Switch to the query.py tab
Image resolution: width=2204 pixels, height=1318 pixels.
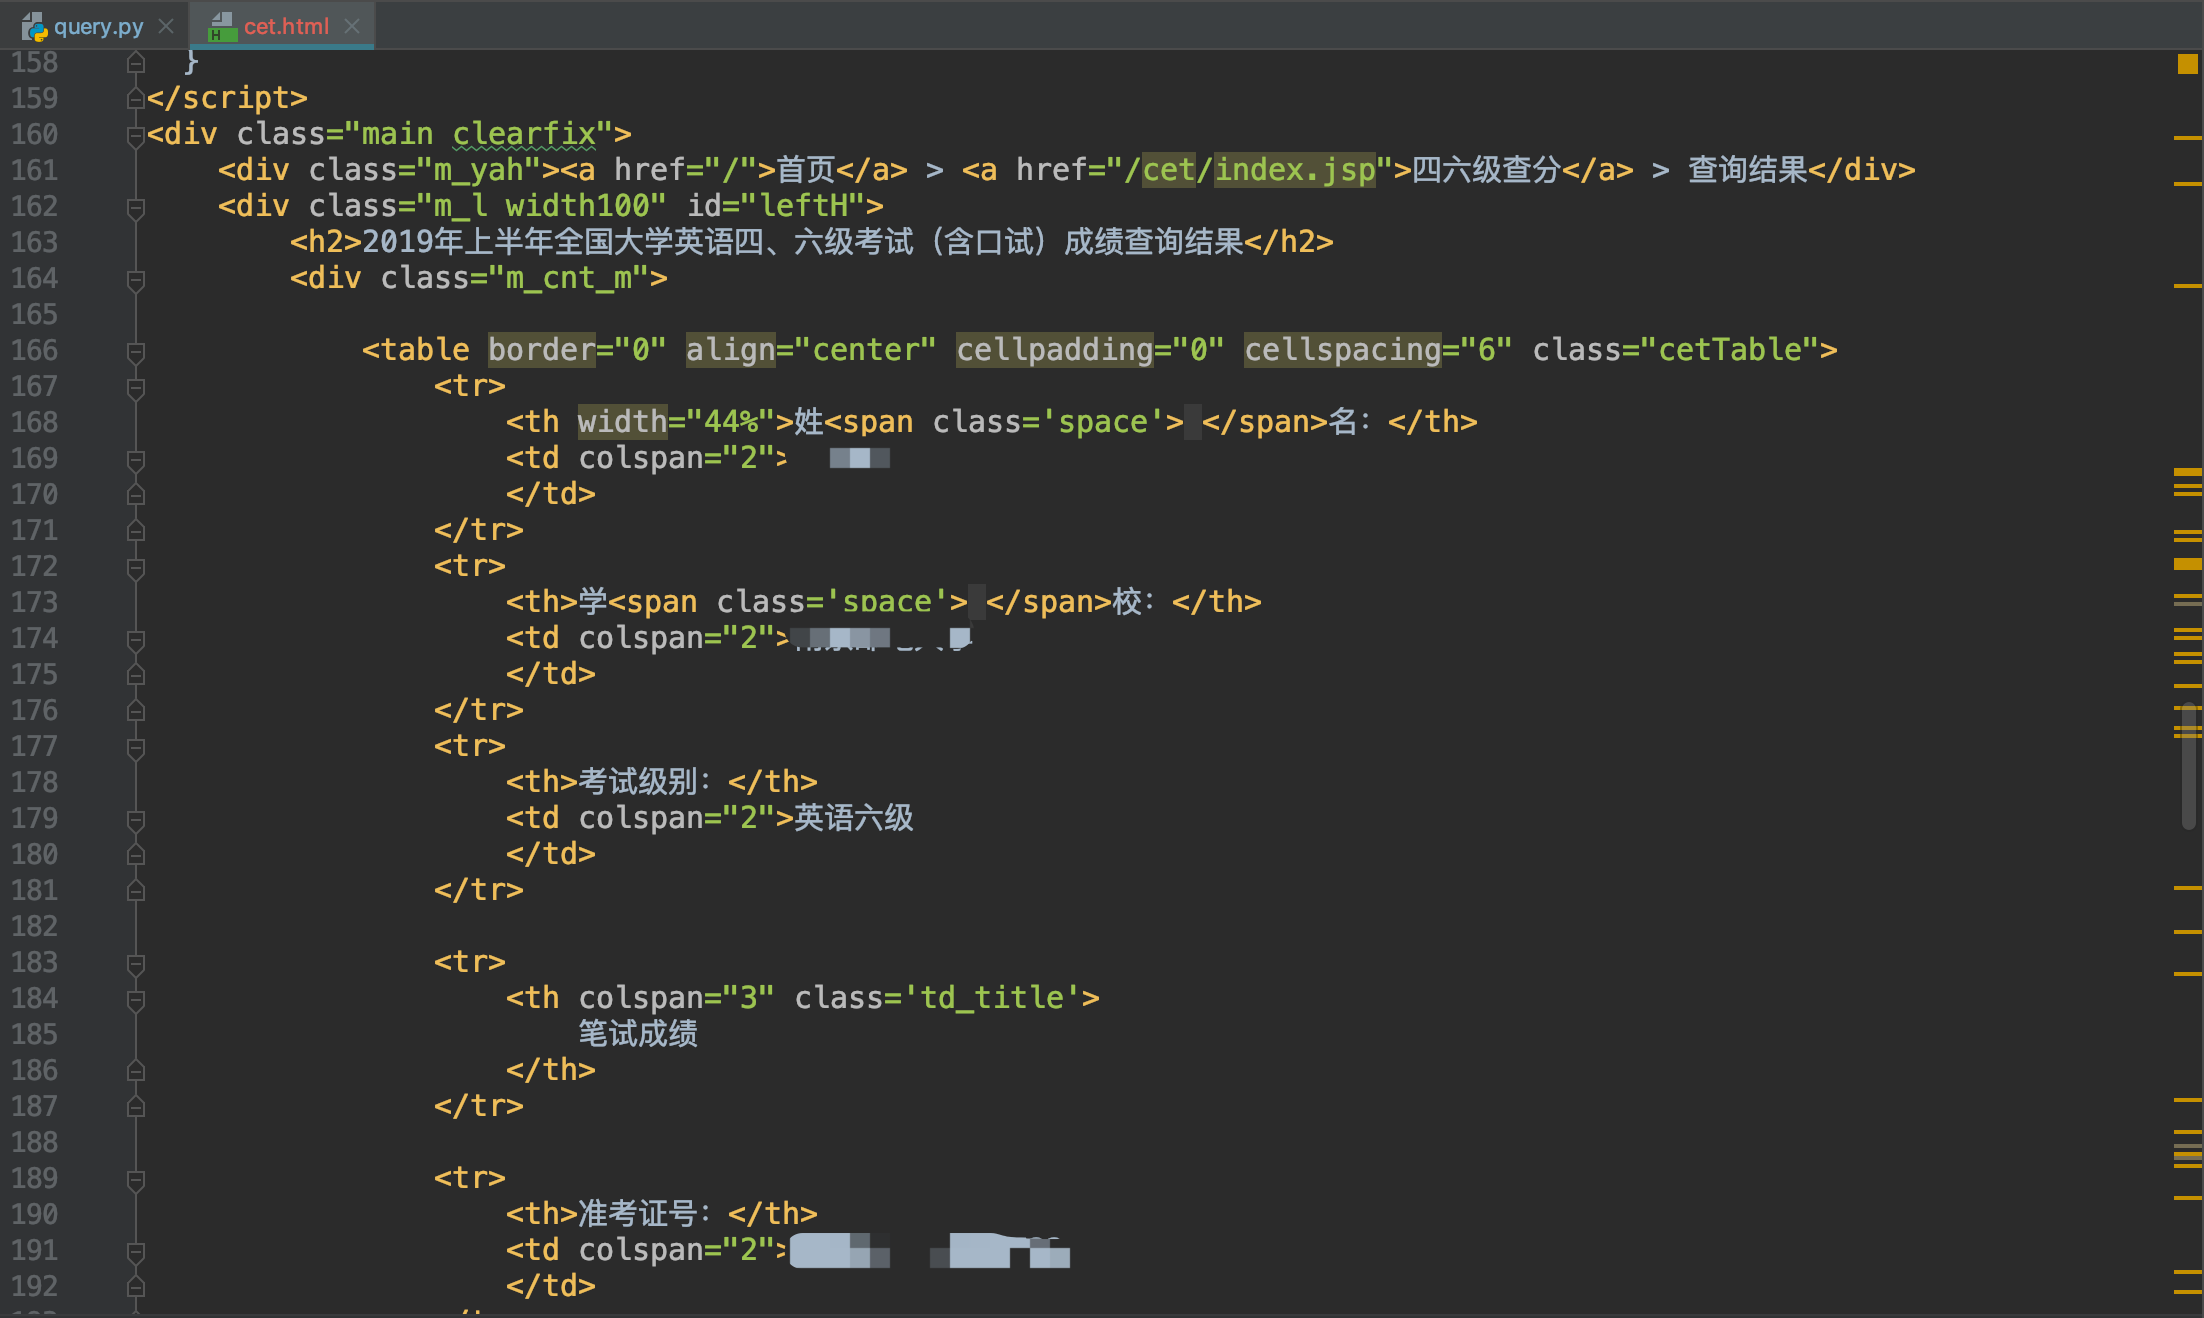point(98,27)
